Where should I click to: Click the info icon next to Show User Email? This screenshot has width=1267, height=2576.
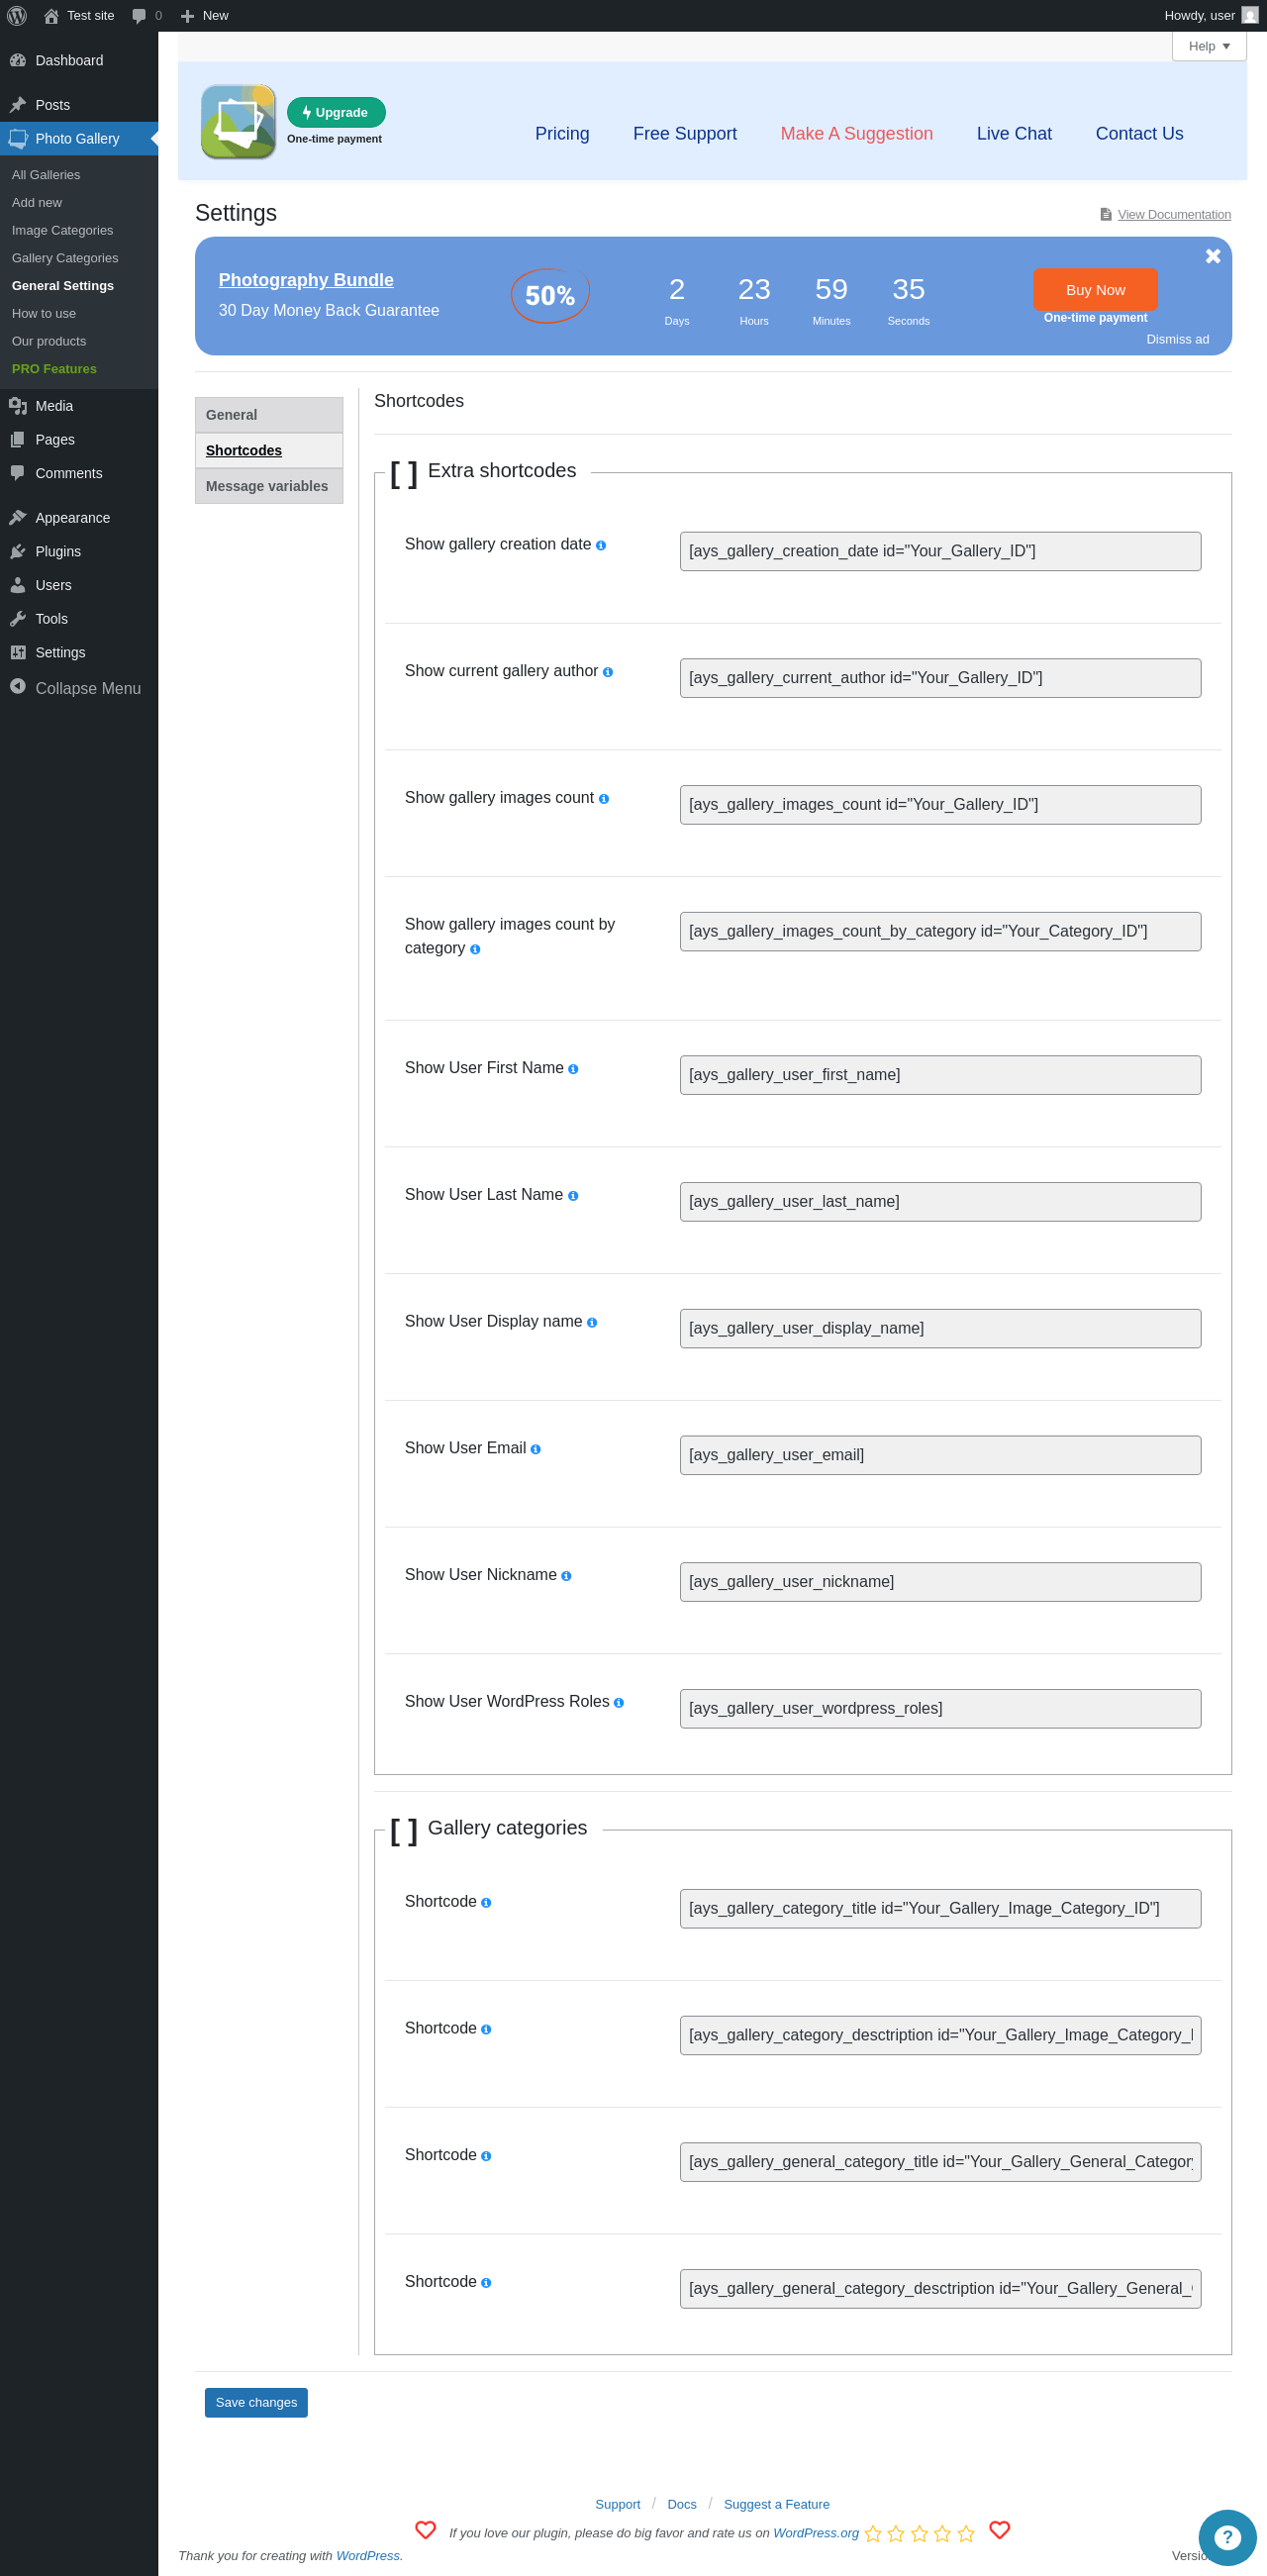click(536, 1449)
